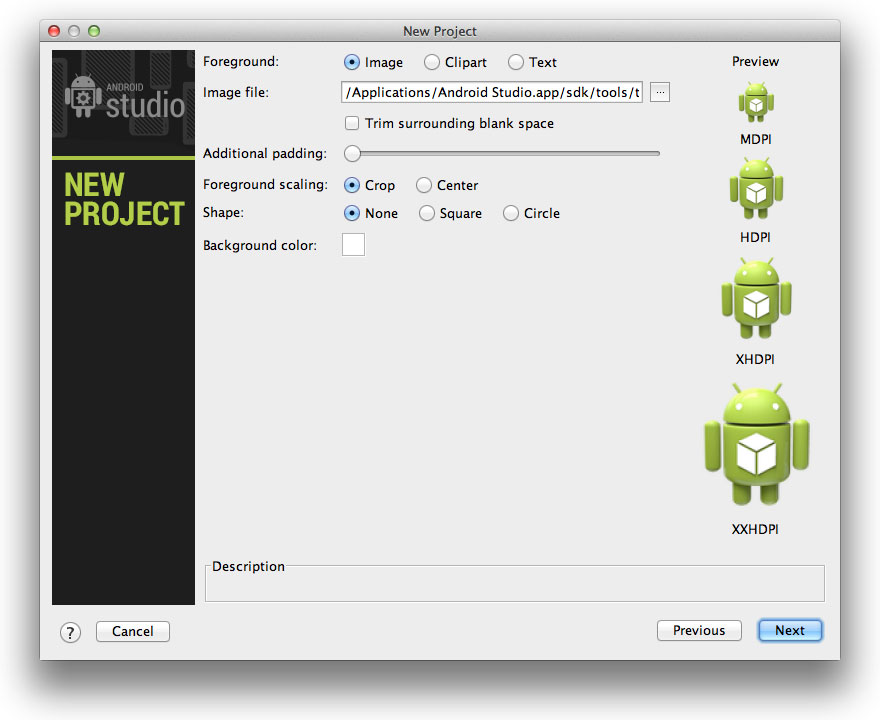
Task: Click the Additional padding slider handle
Action: (x=352, y=153)
